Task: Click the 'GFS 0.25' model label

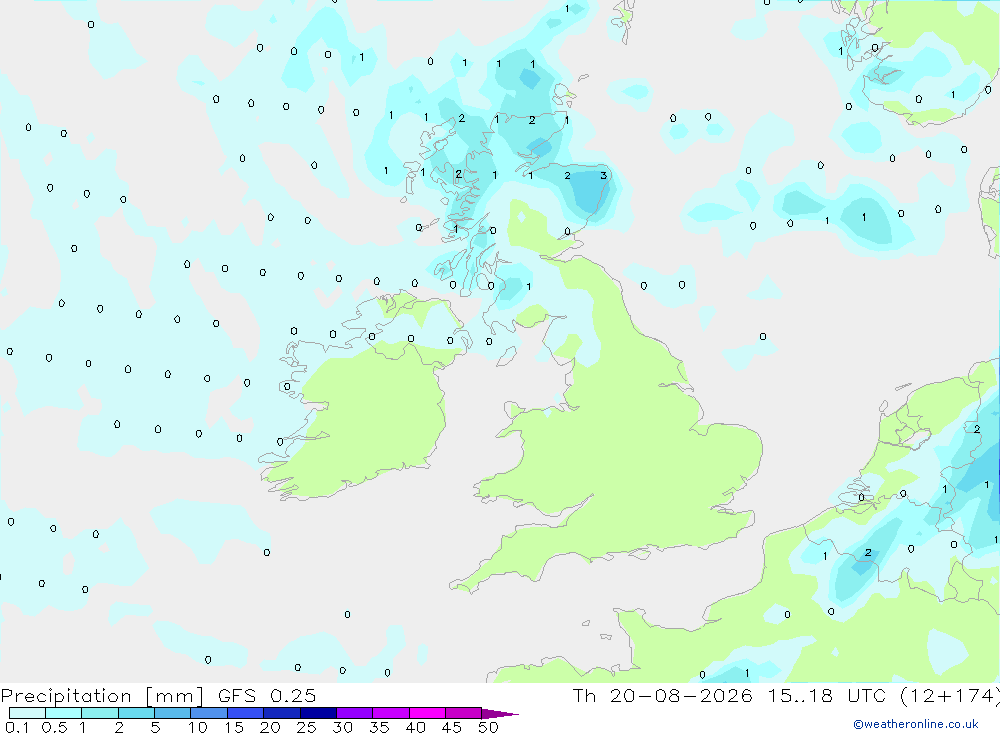Action: click(267, 695)
